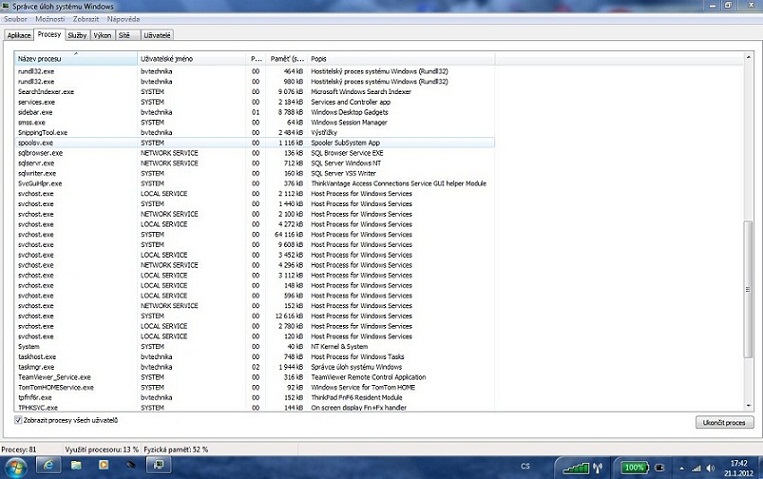Image resolution: width=763 pixels, height=479 pixels.
Task: Click the CS language indicator
Action: 525,466
